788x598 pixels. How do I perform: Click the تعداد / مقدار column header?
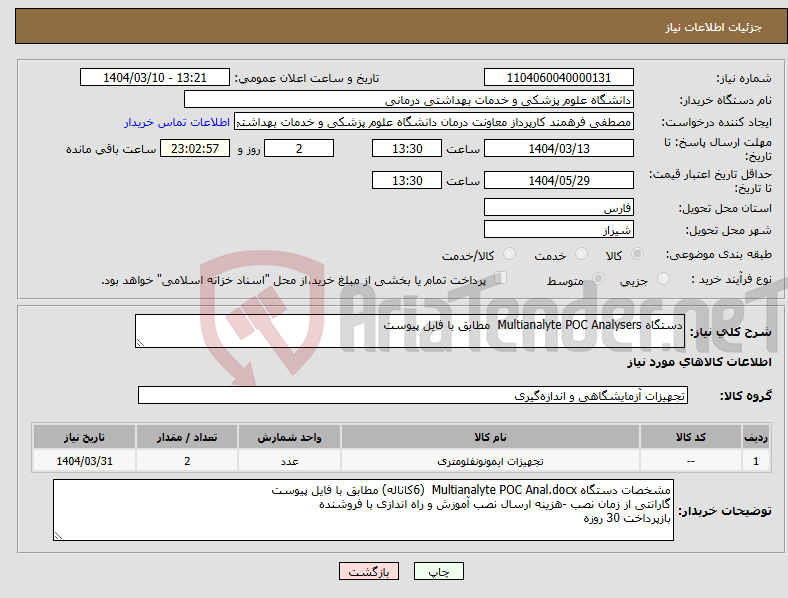click(187, 437)
